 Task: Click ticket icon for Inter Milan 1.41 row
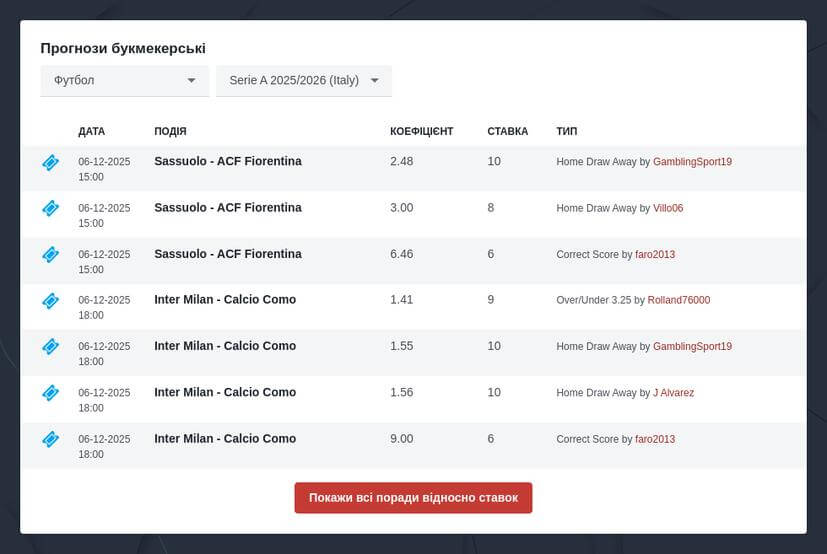pos(50,300)
